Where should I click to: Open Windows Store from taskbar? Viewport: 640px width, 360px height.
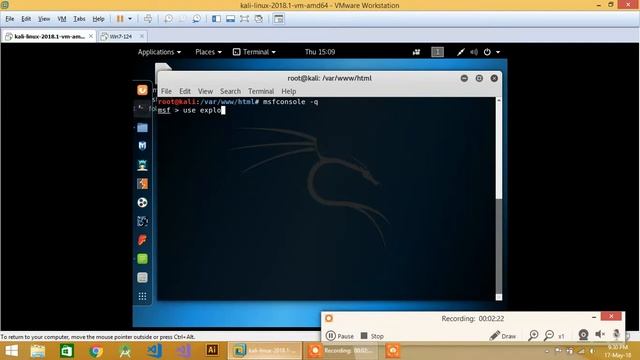(67, 351)
